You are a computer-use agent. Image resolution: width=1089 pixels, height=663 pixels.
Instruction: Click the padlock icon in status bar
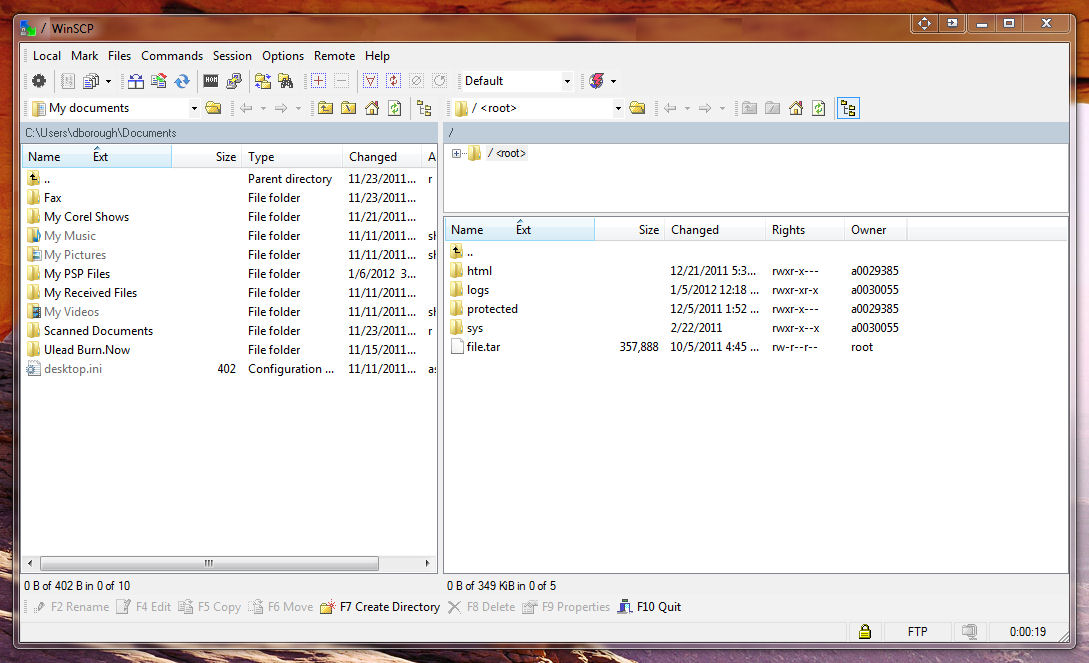click(865, 632)
